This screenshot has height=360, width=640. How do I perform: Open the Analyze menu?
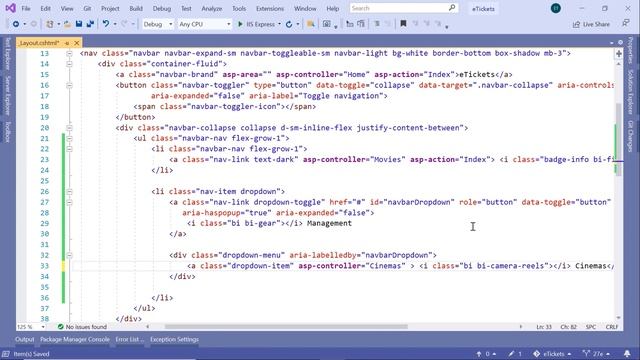(x=211, y=8)
